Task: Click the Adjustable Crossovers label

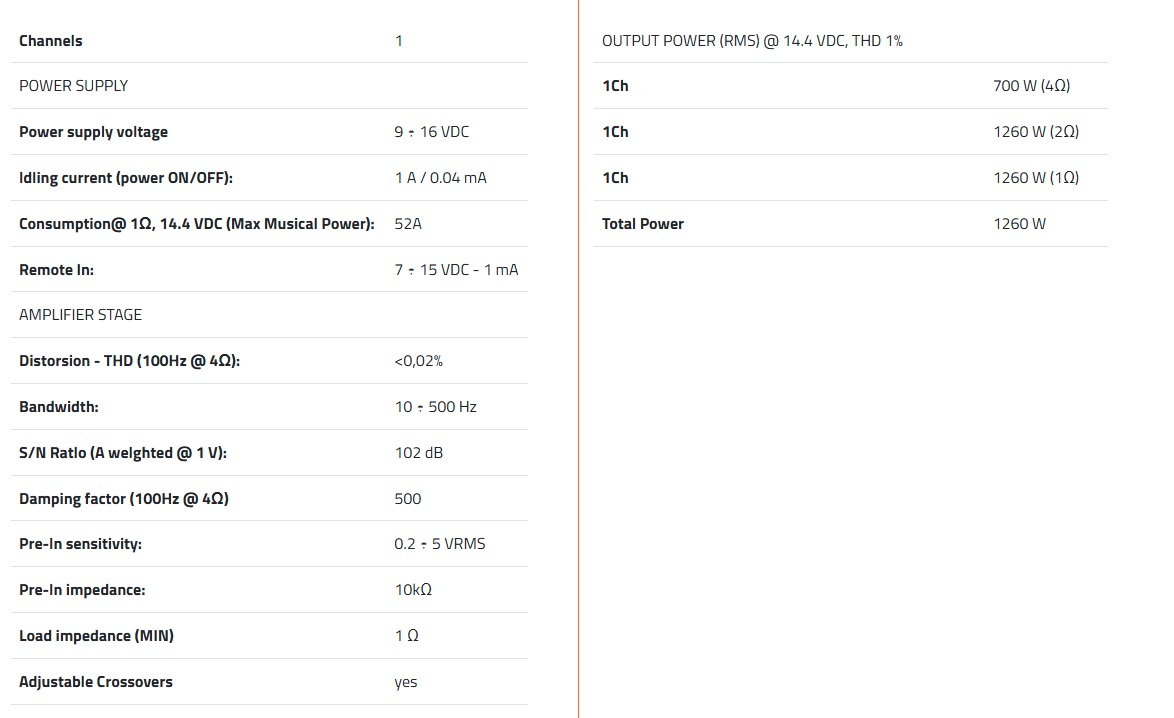Action: [x=96, y=682]
